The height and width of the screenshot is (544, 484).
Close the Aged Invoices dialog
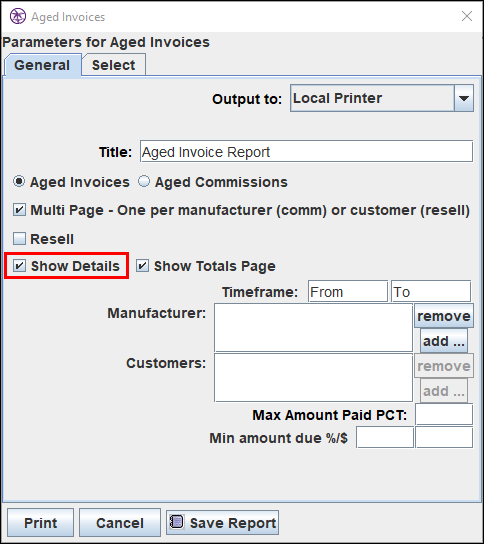click(x=467, y=16)
